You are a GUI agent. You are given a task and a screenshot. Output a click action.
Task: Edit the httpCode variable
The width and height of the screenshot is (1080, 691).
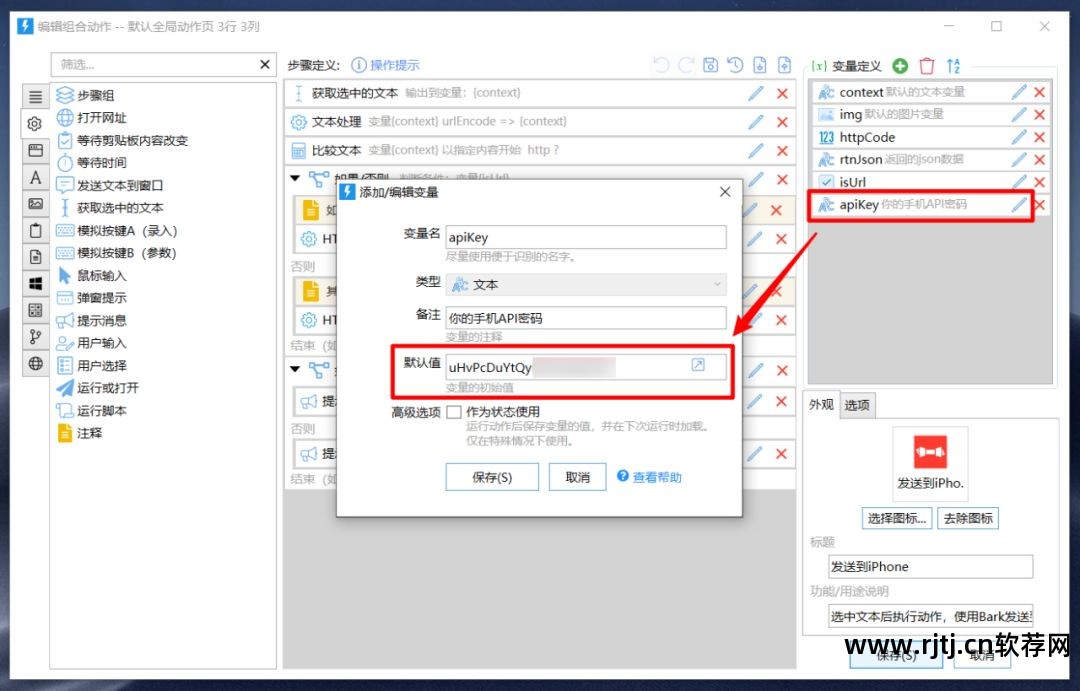coord(1019,137)
